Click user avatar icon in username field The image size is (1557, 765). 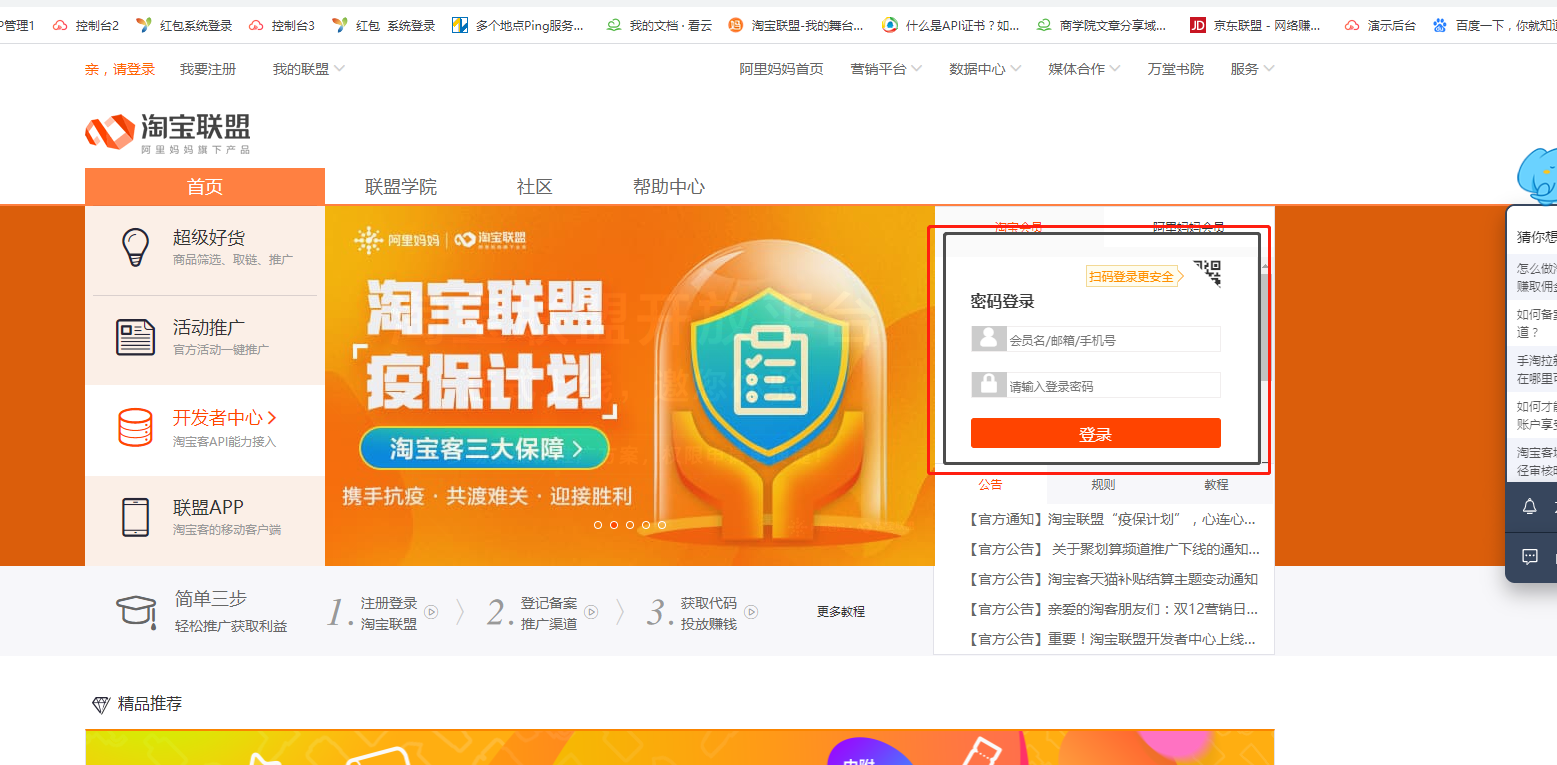point(988,339)
